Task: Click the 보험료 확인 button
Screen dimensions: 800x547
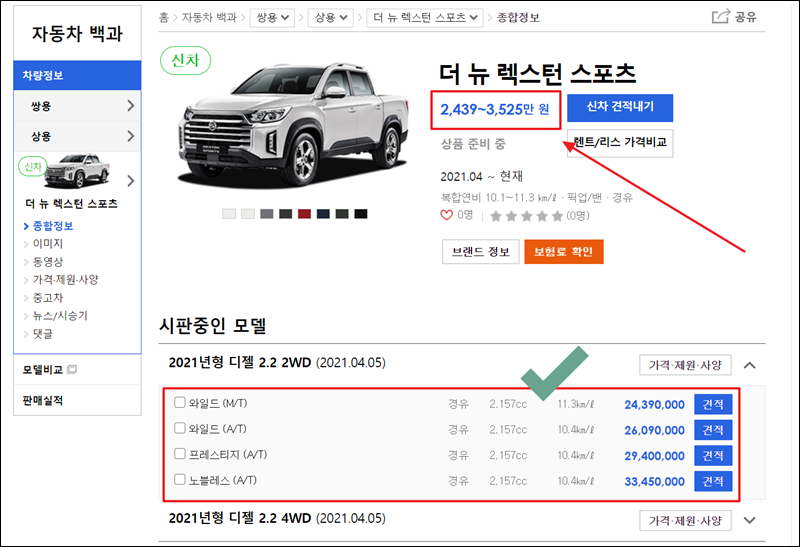Action: tap(564, 252)
